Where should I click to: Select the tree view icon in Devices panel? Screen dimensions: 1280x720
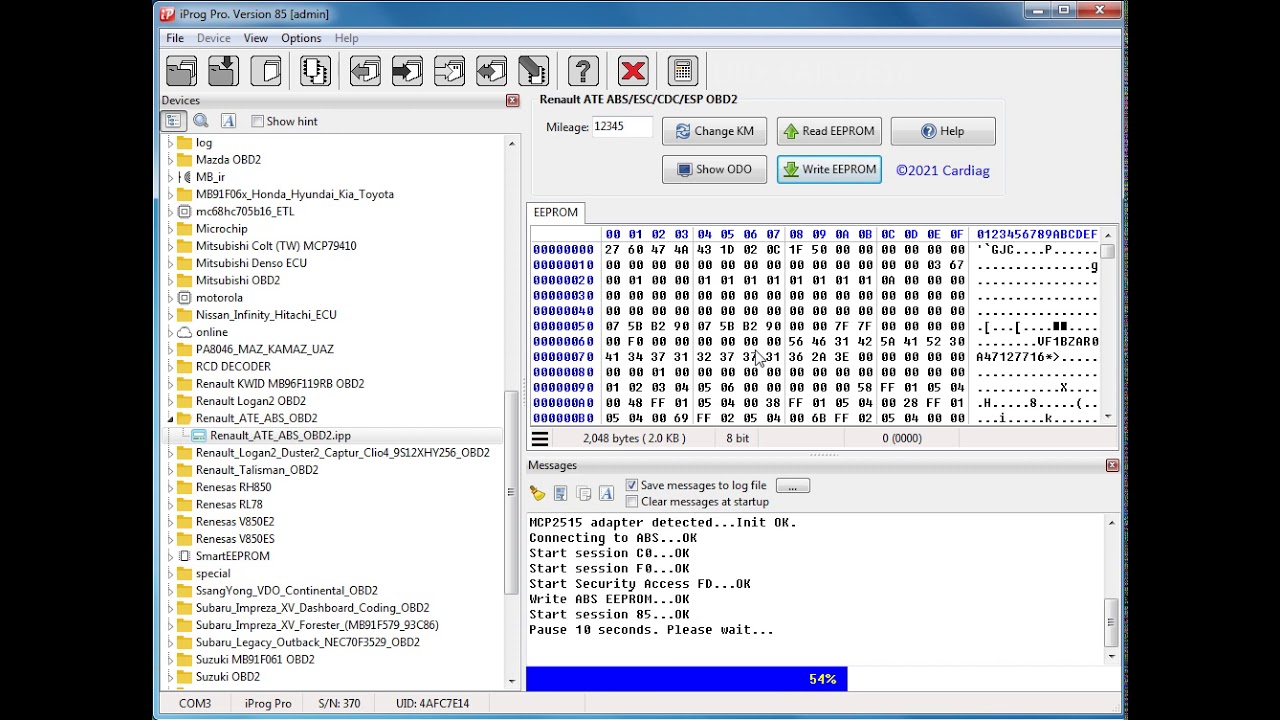point(173,121)
